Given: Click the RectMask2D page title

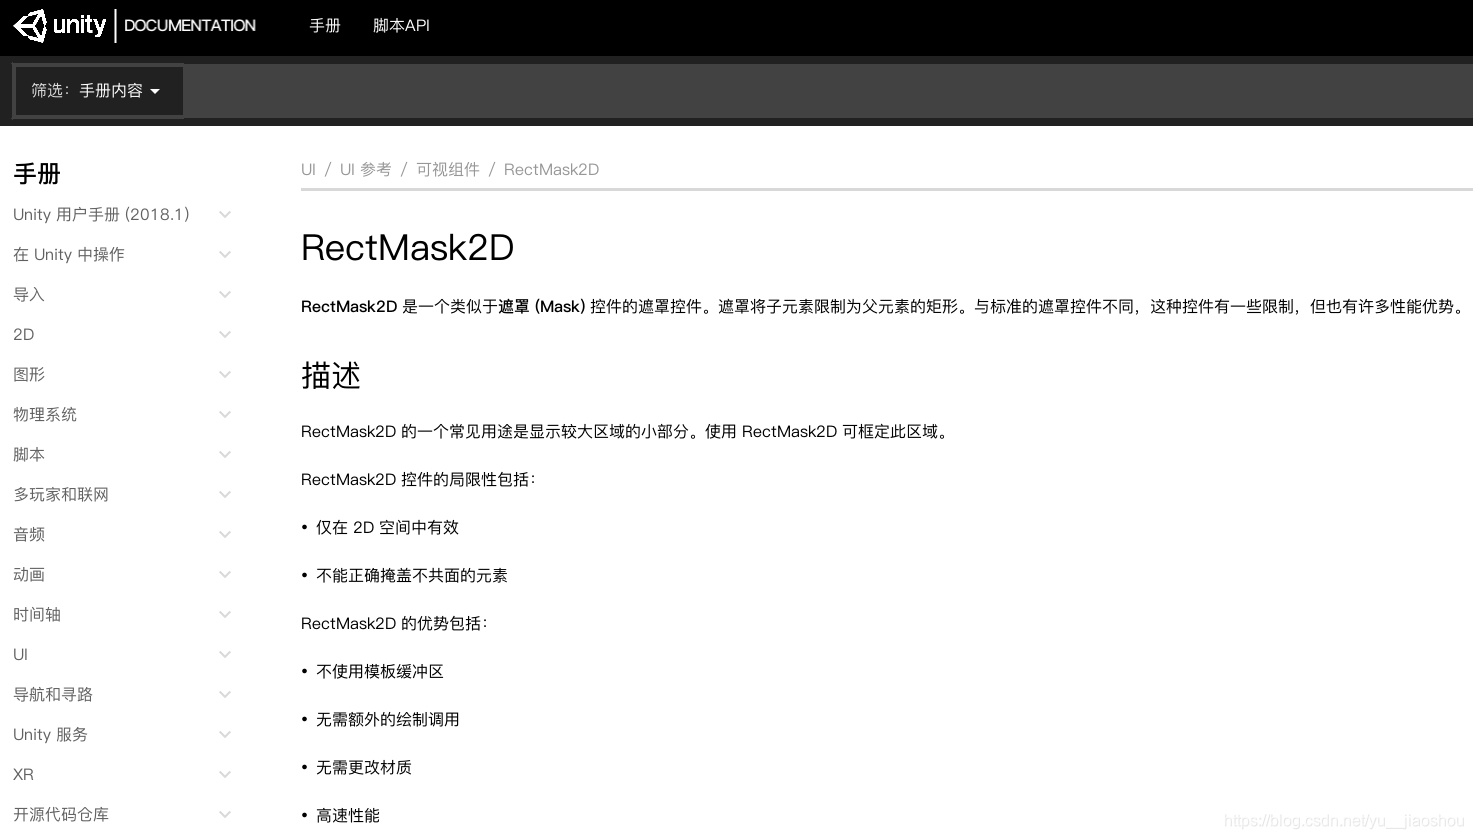Looking at the screenshot, I should click(407, 248).
